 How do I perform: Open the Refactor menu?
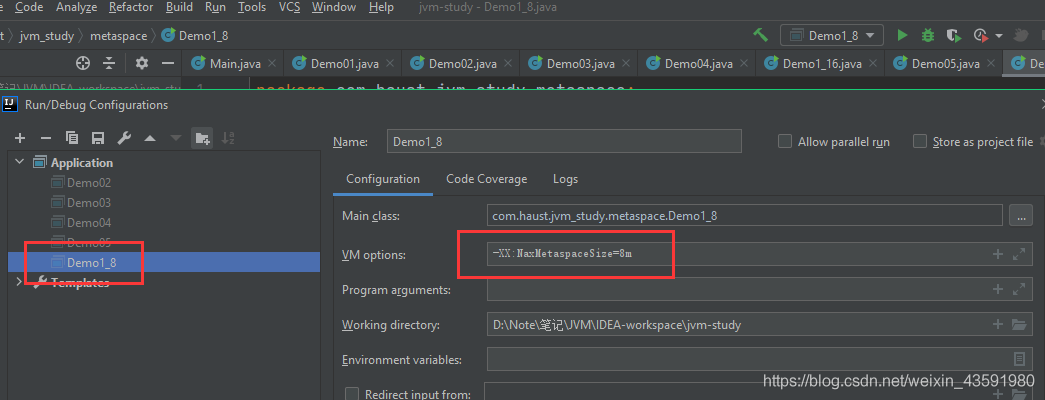click(x=131, y=7)
